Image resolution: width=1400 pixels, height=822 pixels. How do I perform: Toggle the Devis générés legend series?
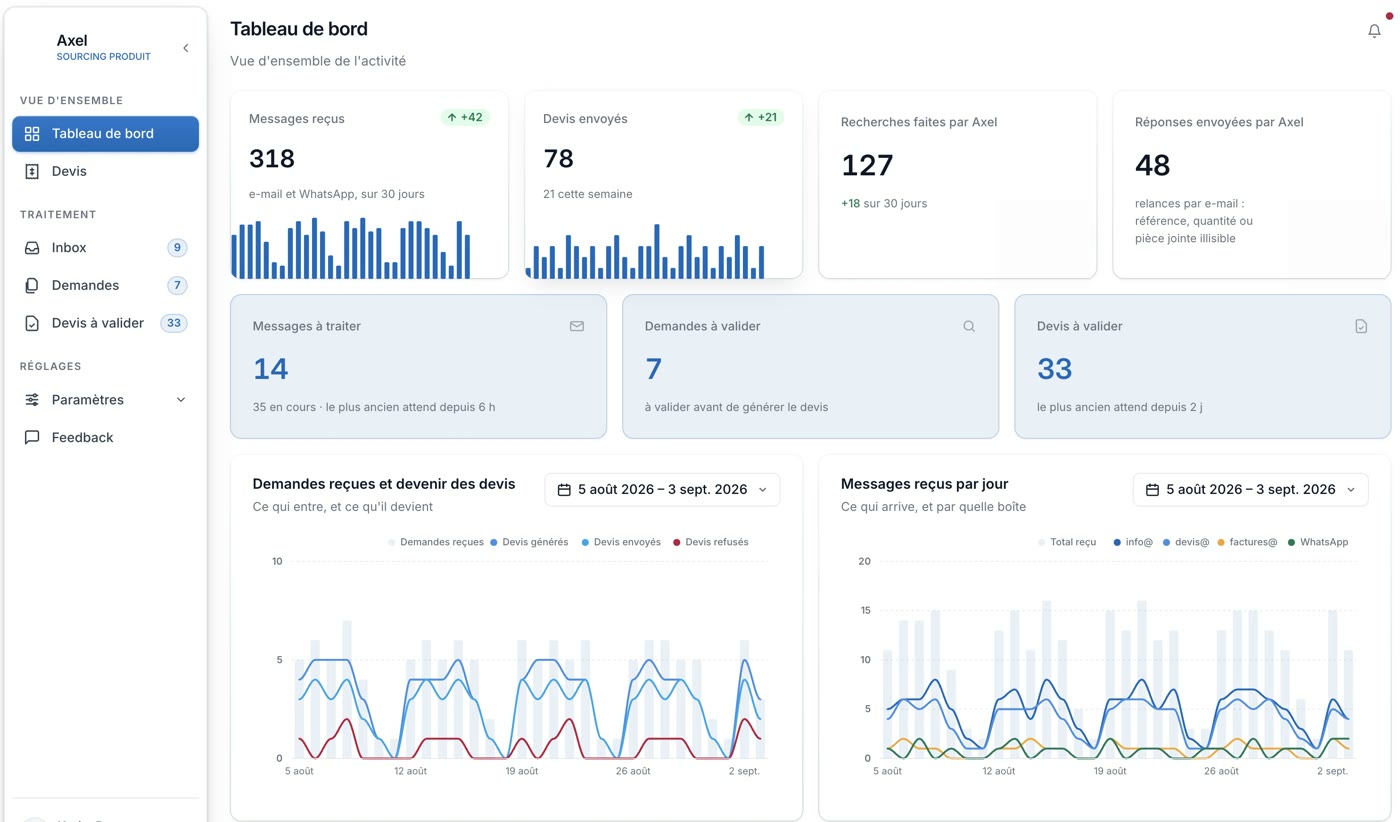[x=529, y=542]
